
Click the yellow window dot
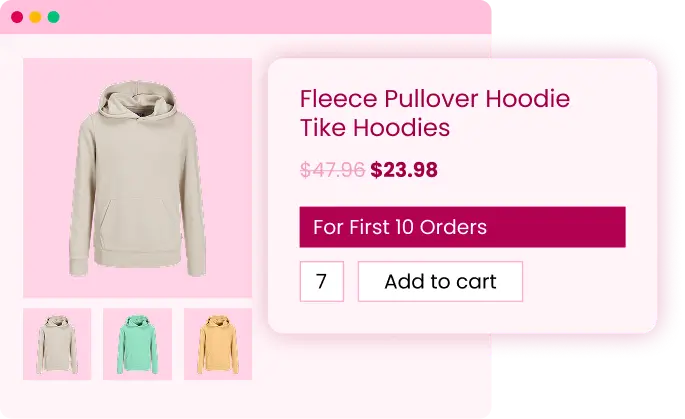(x=35, y=17)
